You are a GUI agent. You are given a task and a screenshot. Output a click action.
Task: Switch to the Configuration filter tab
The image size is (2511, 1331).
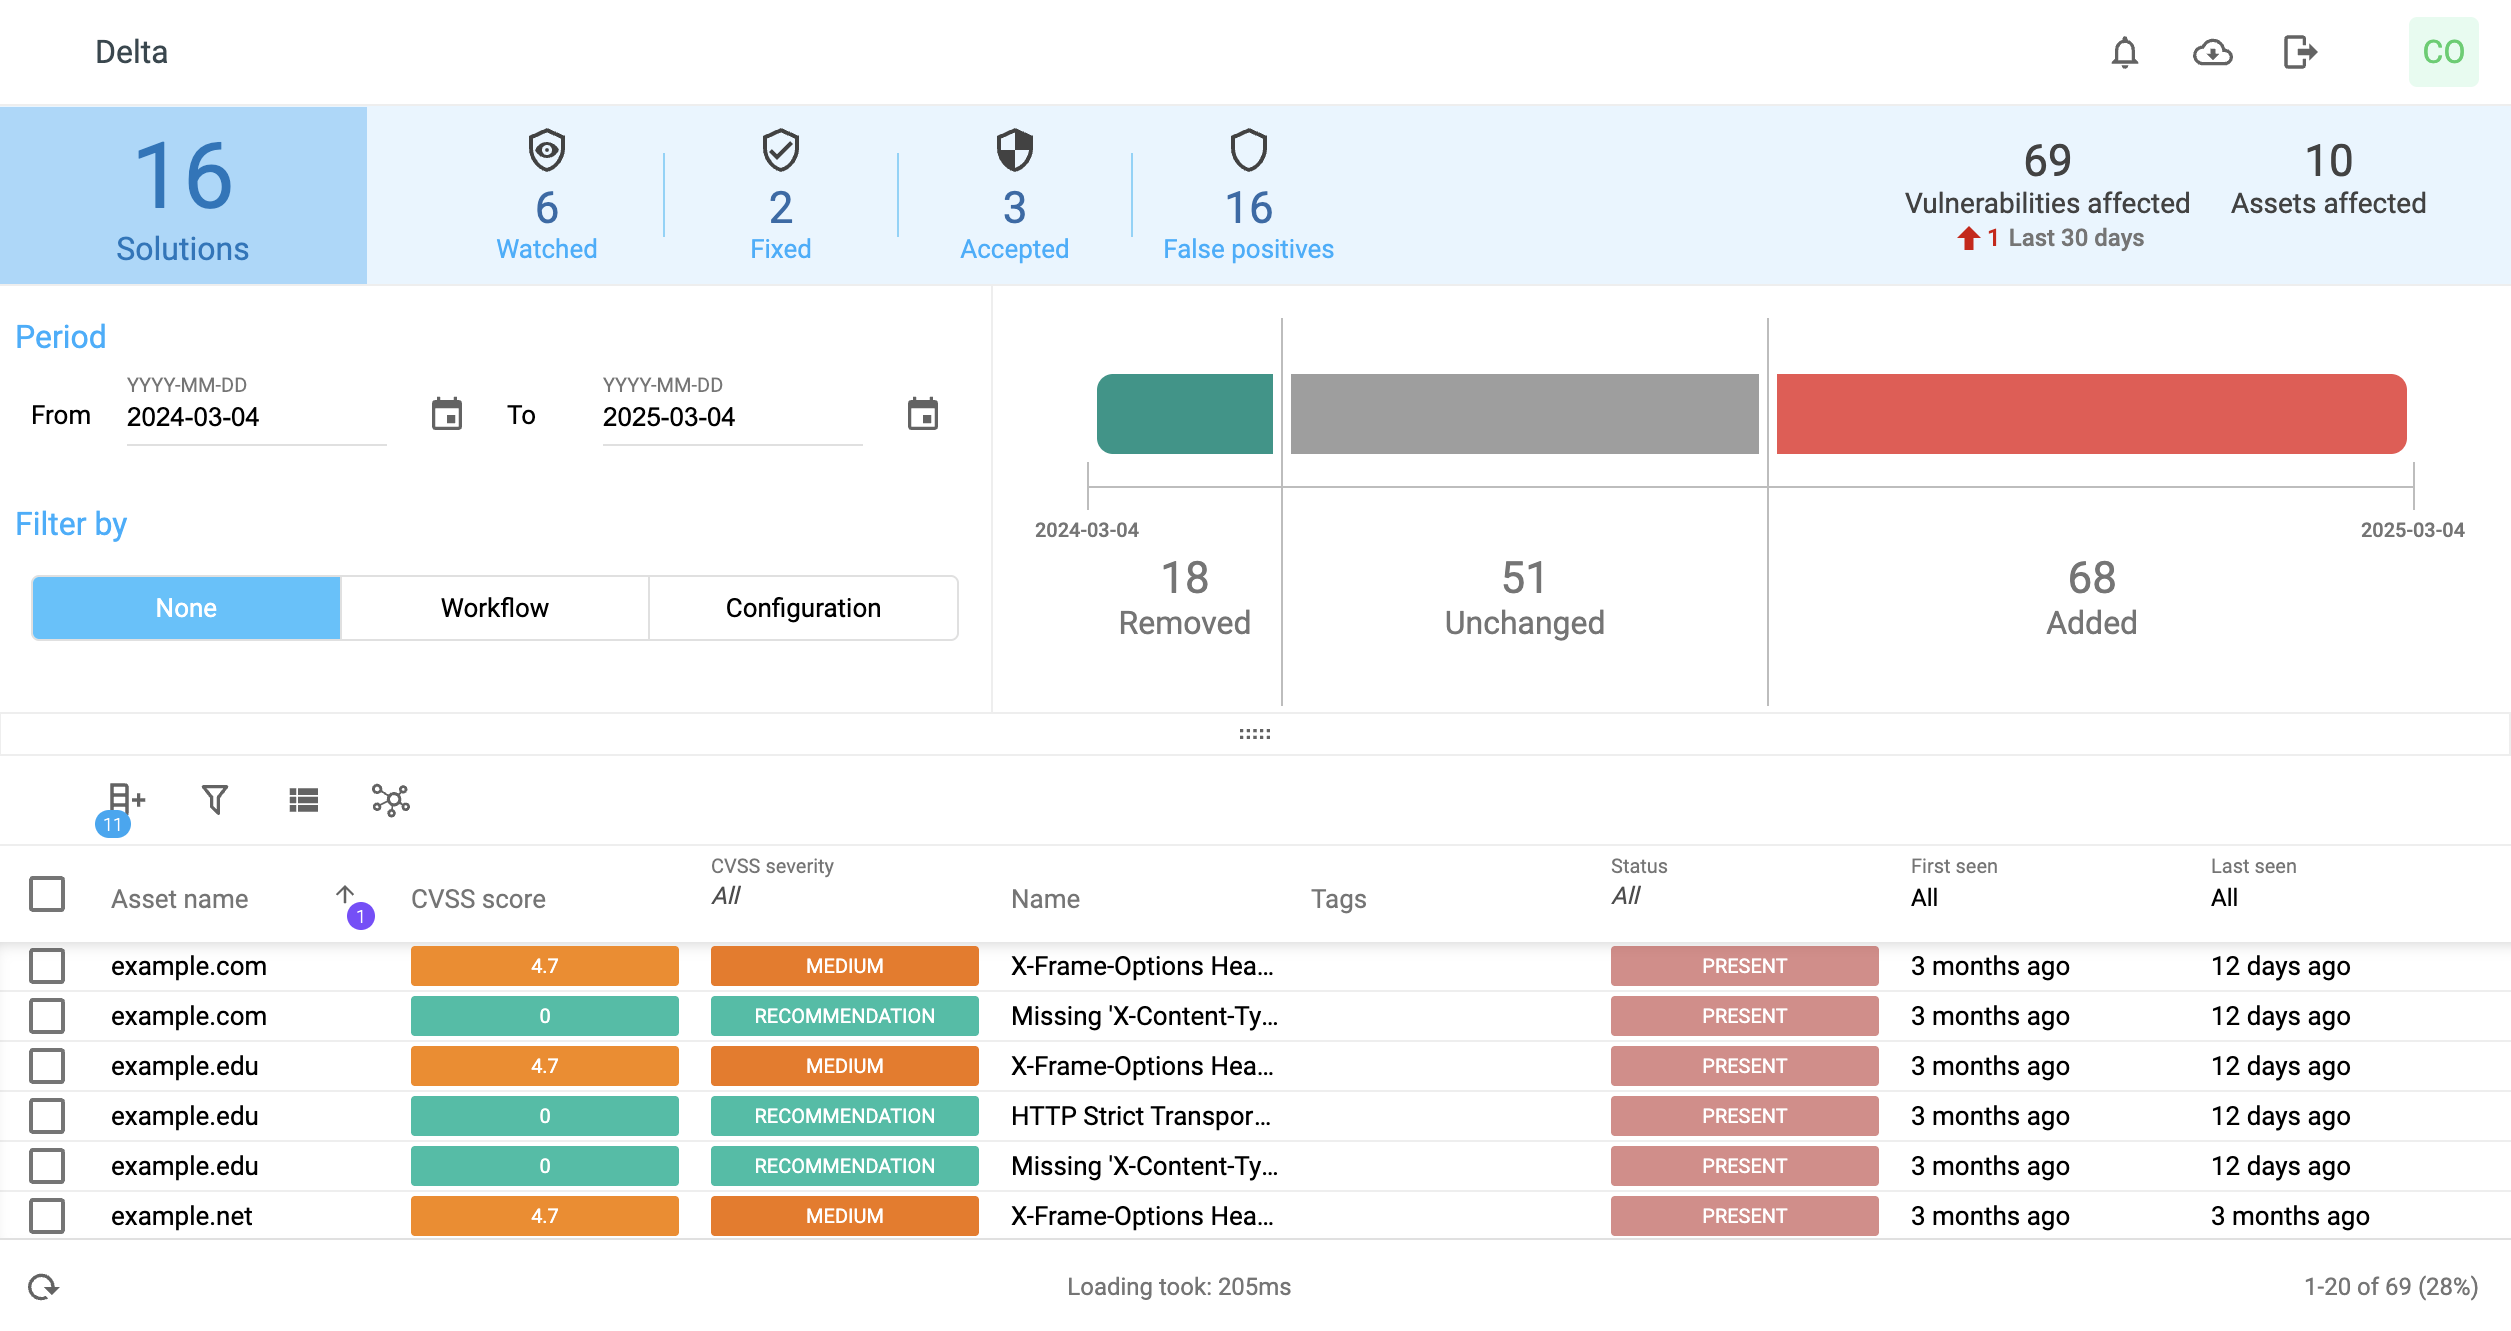(803, 608)
